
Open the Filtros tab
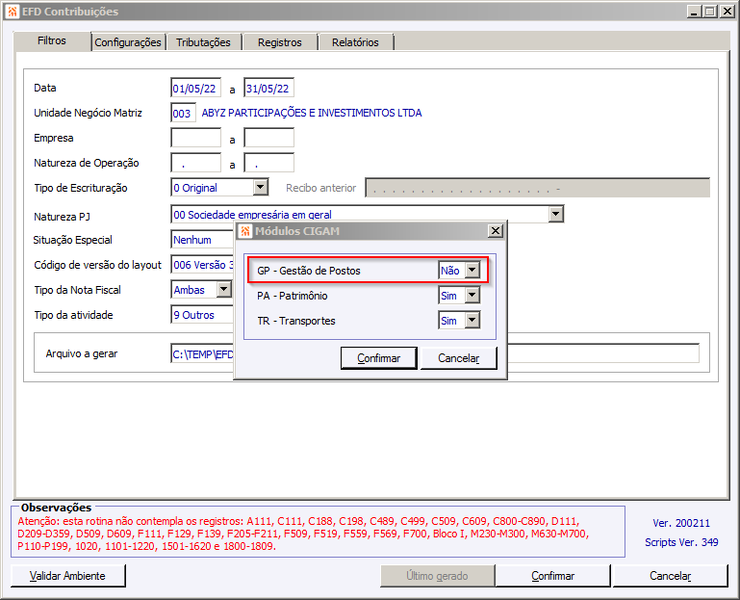pos(52,41)
